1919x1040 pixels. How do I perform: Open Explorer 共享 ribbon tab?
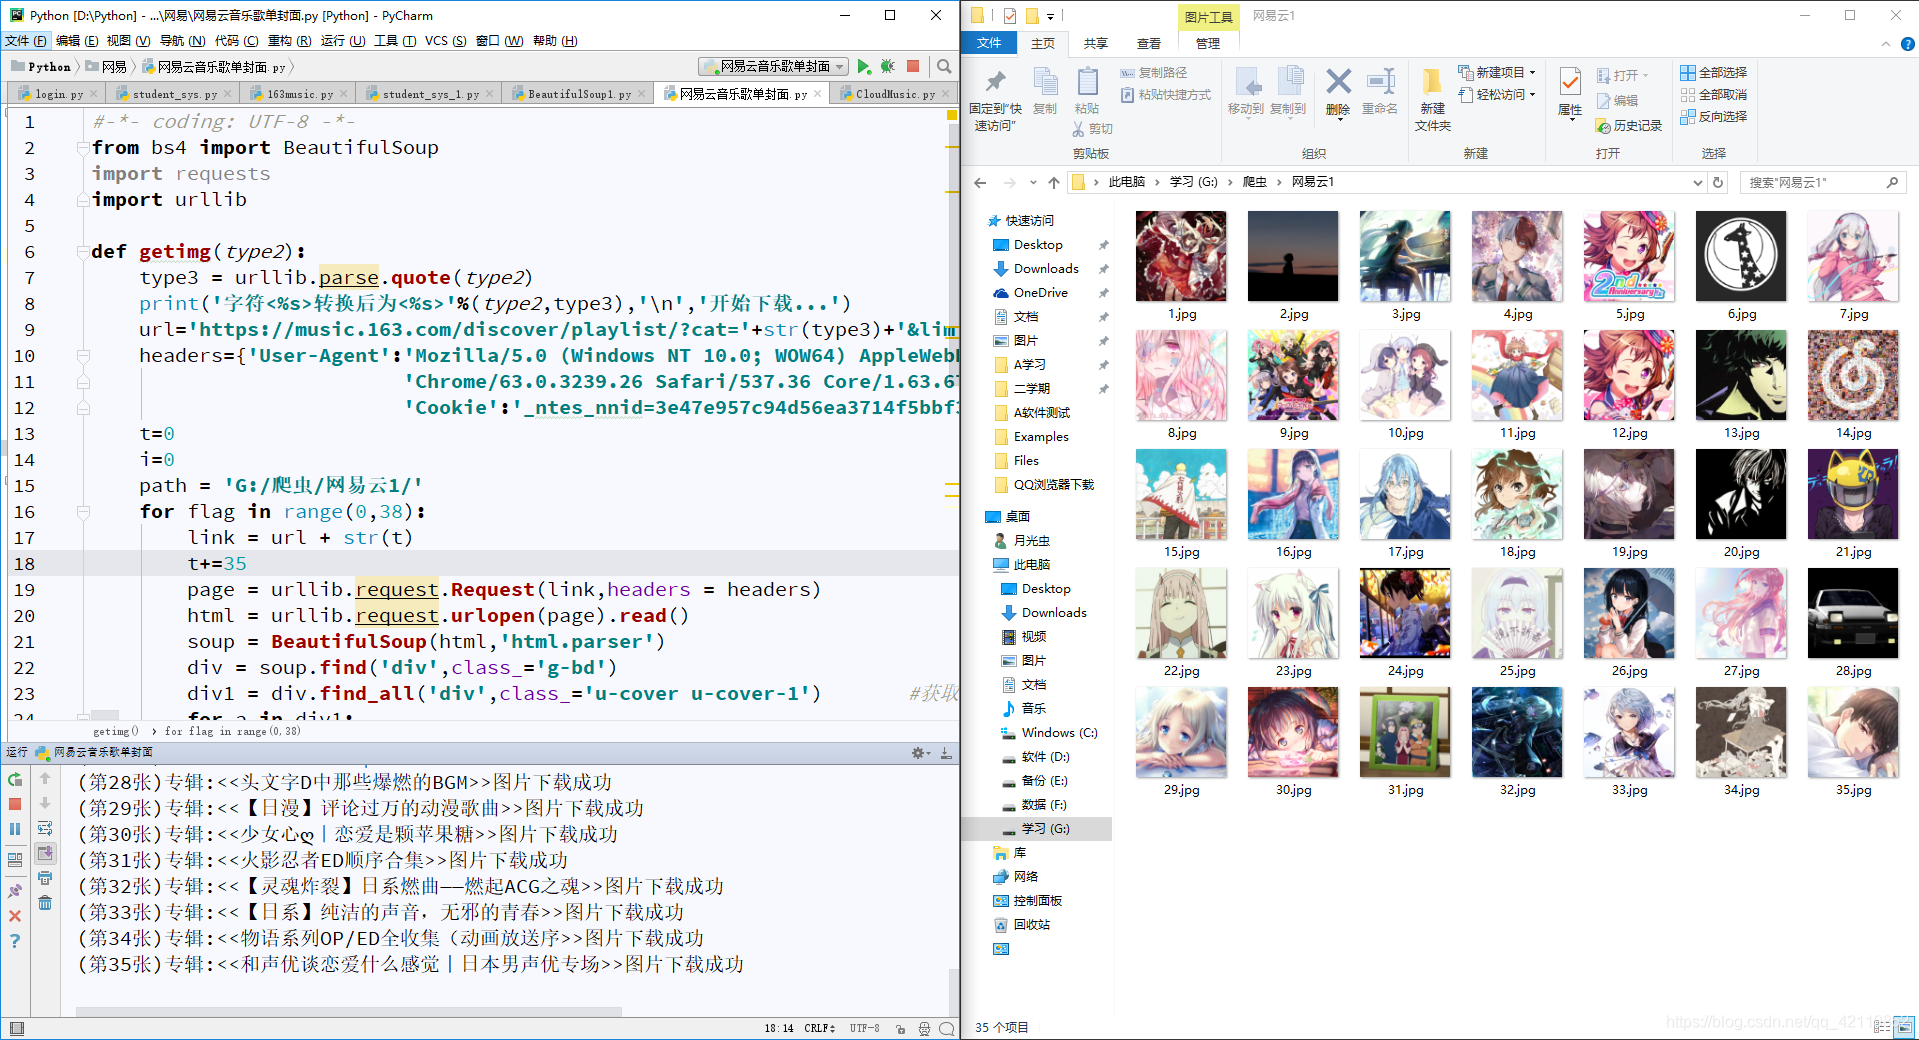pos(1096,43)
